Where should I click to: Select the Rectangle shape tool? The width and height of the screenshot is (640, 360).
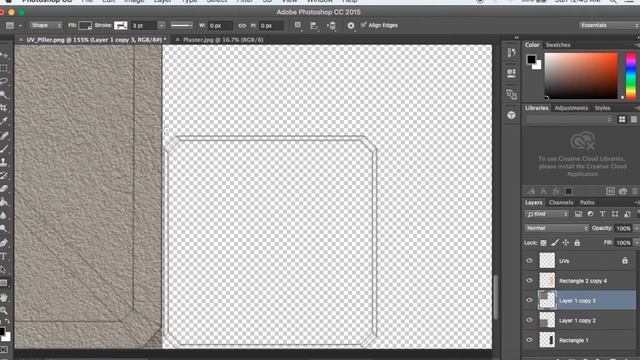pyautogui.click(x=4, y=283)
